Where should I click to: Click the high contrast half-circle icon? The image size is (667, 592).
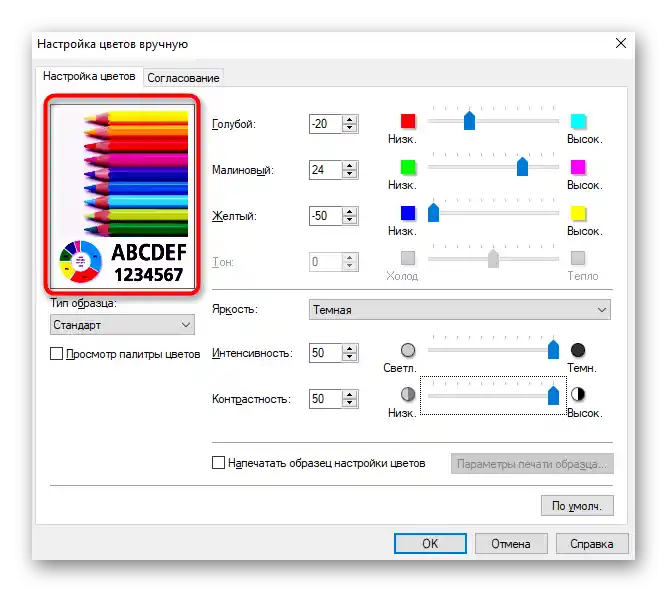578,394
